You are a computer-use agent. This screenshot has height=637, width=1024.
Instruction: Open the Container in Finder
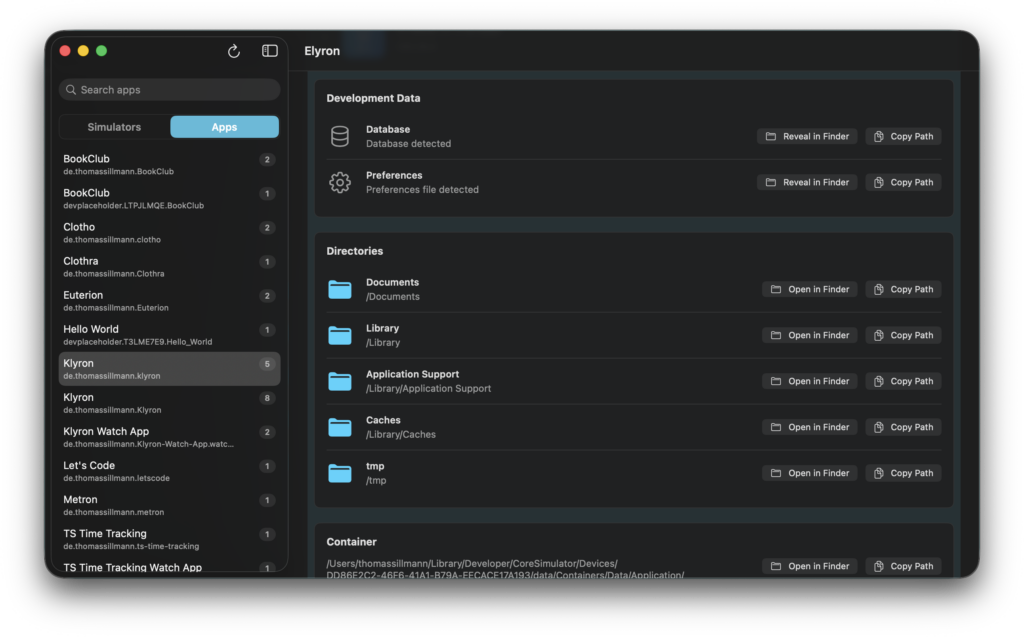pos(809,566)
